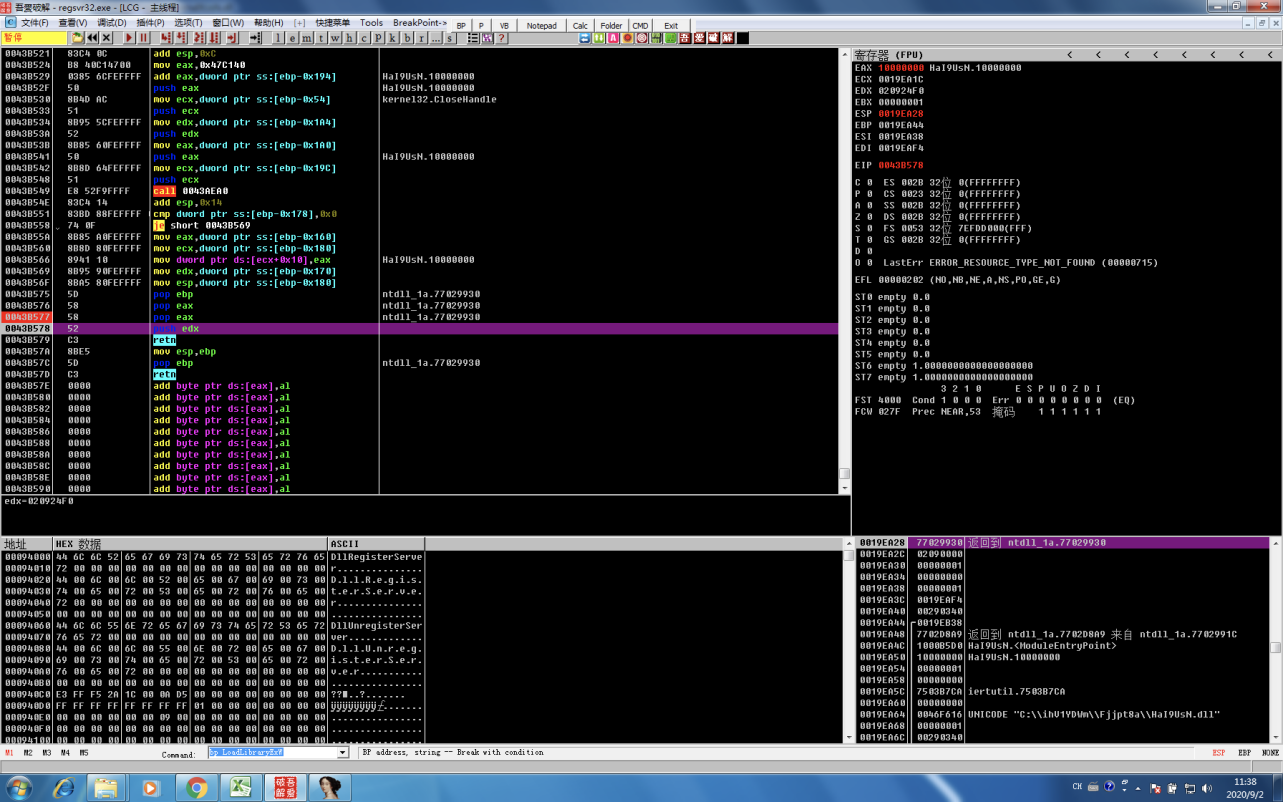
Task: Click the Notepad button
Action: [541, 25]
